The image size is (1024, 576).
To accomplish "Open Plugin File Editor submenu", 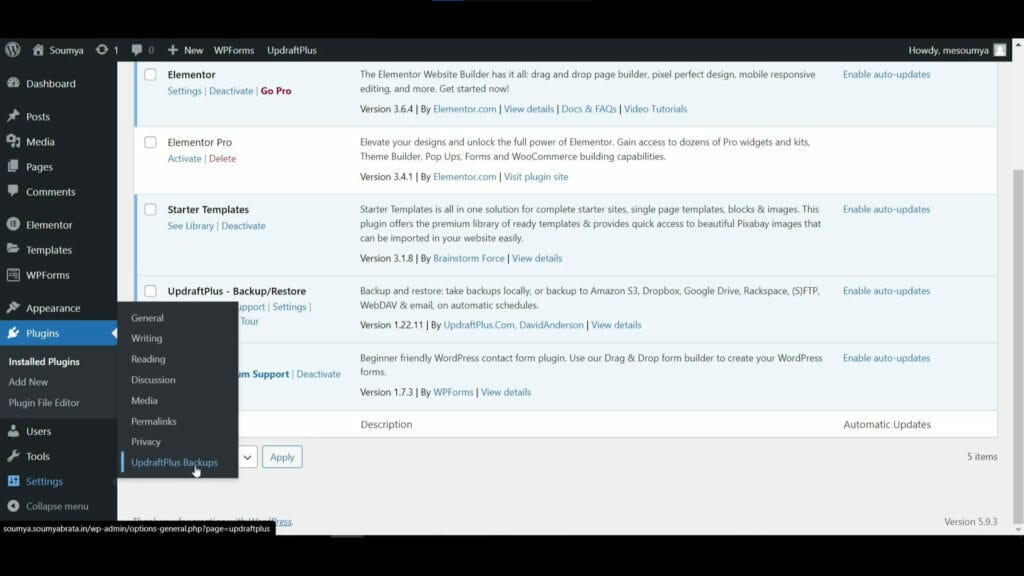I will (44, 403).
